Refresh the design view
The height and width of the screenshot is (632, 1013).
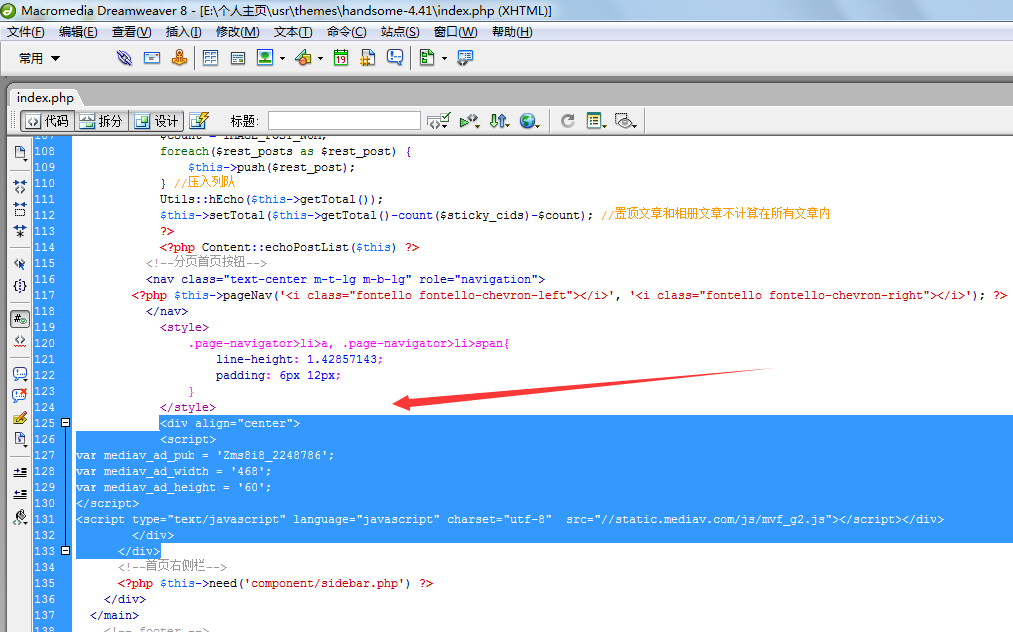(x=568, y=121)
